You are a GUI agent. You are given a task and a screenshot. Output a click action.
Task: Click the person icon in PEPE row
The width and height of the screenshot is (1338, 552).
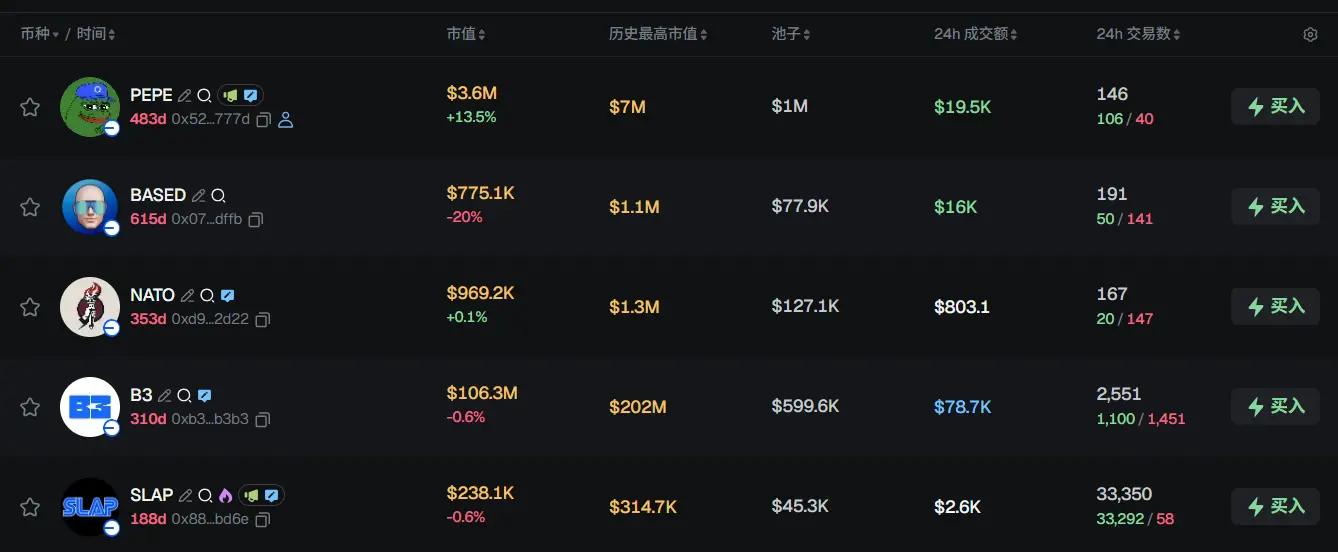point(285,120)
